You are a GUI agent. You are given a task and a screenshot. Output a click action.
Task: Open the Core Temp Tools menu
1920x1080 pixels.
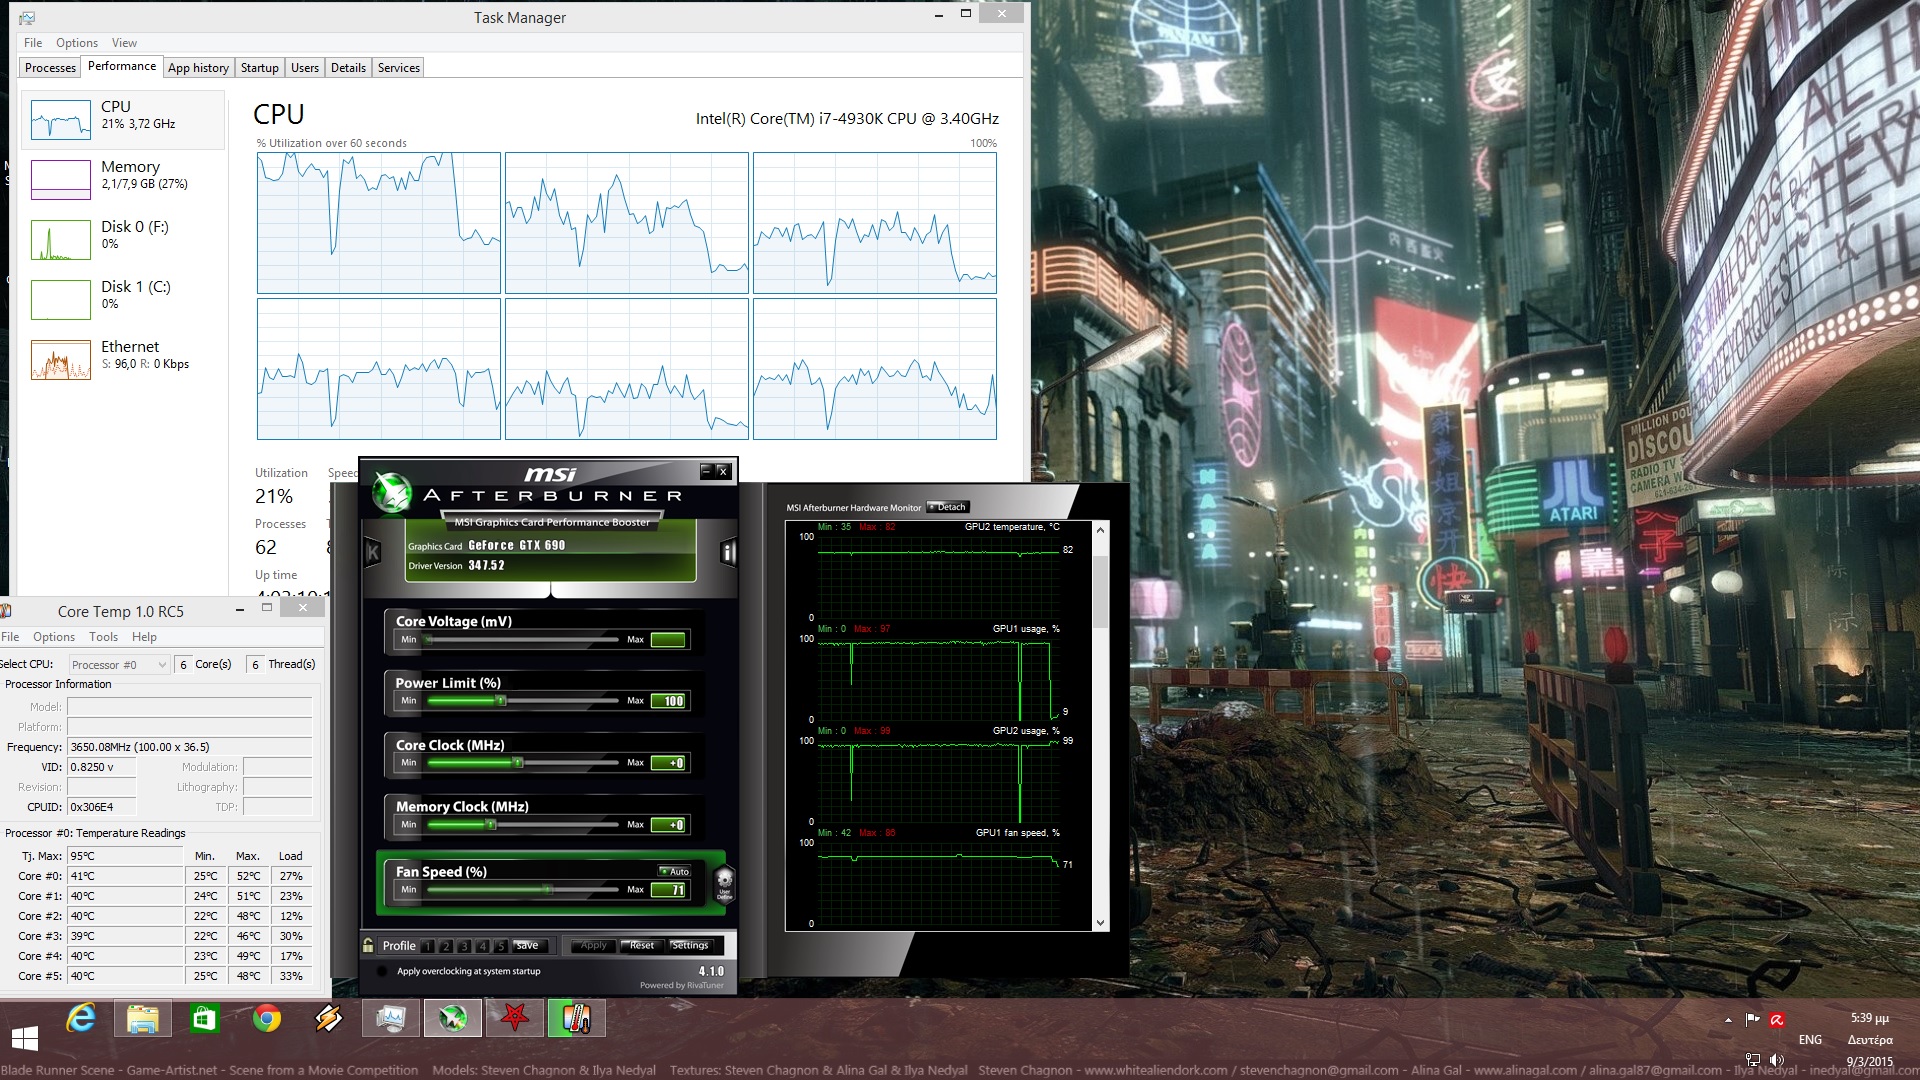(103, 637)
